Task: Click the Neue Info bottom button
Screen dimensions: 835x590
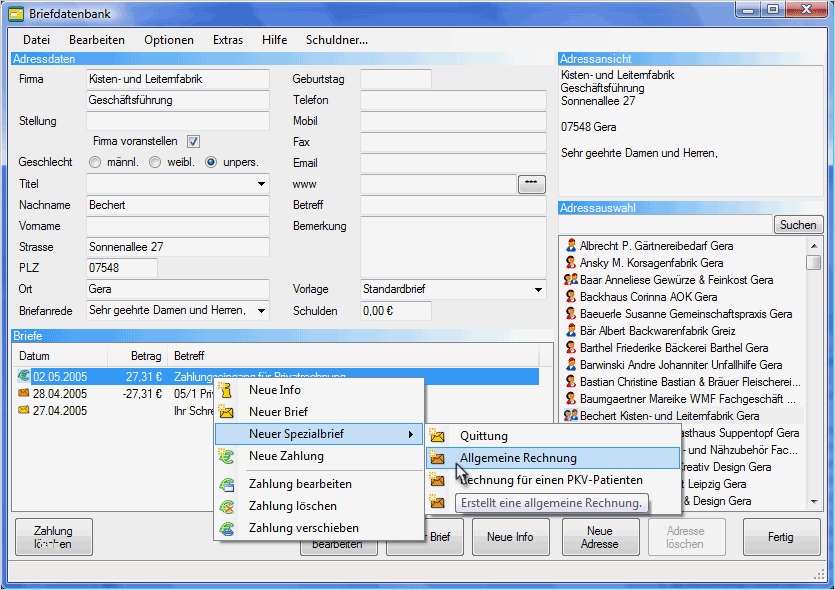Action: [x=510, y=537]
